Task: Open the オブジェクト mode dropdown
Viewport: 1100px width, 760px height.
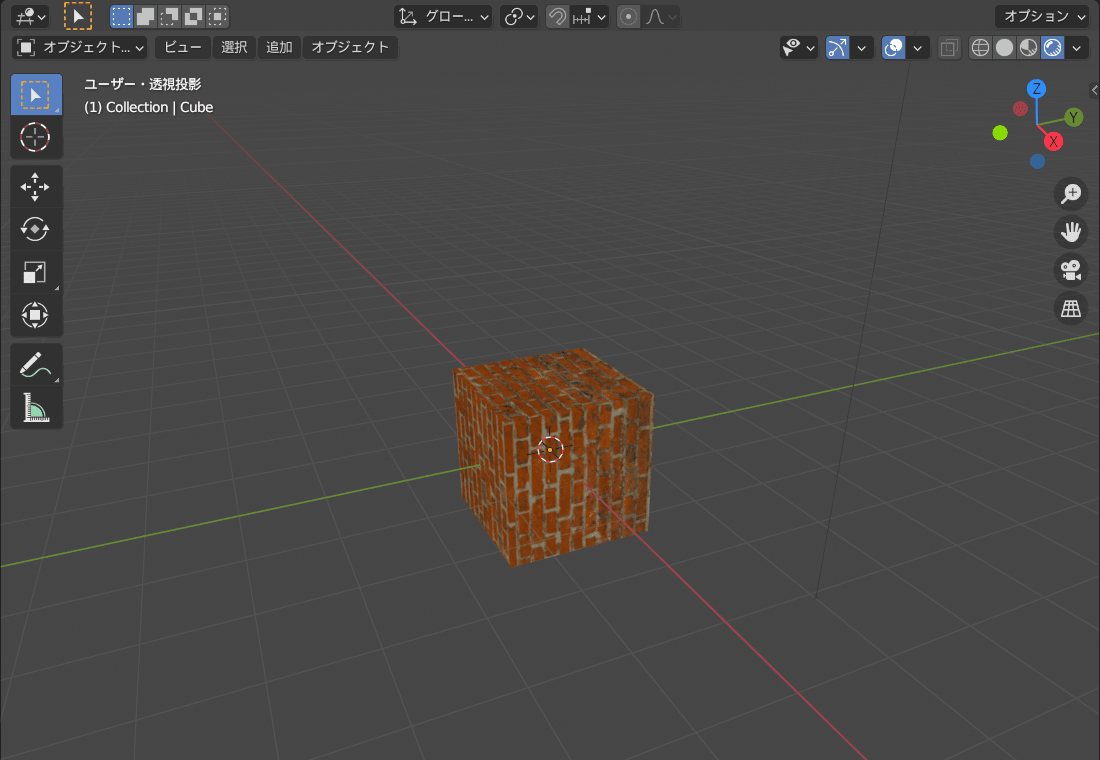Action: tap(79, 48)
